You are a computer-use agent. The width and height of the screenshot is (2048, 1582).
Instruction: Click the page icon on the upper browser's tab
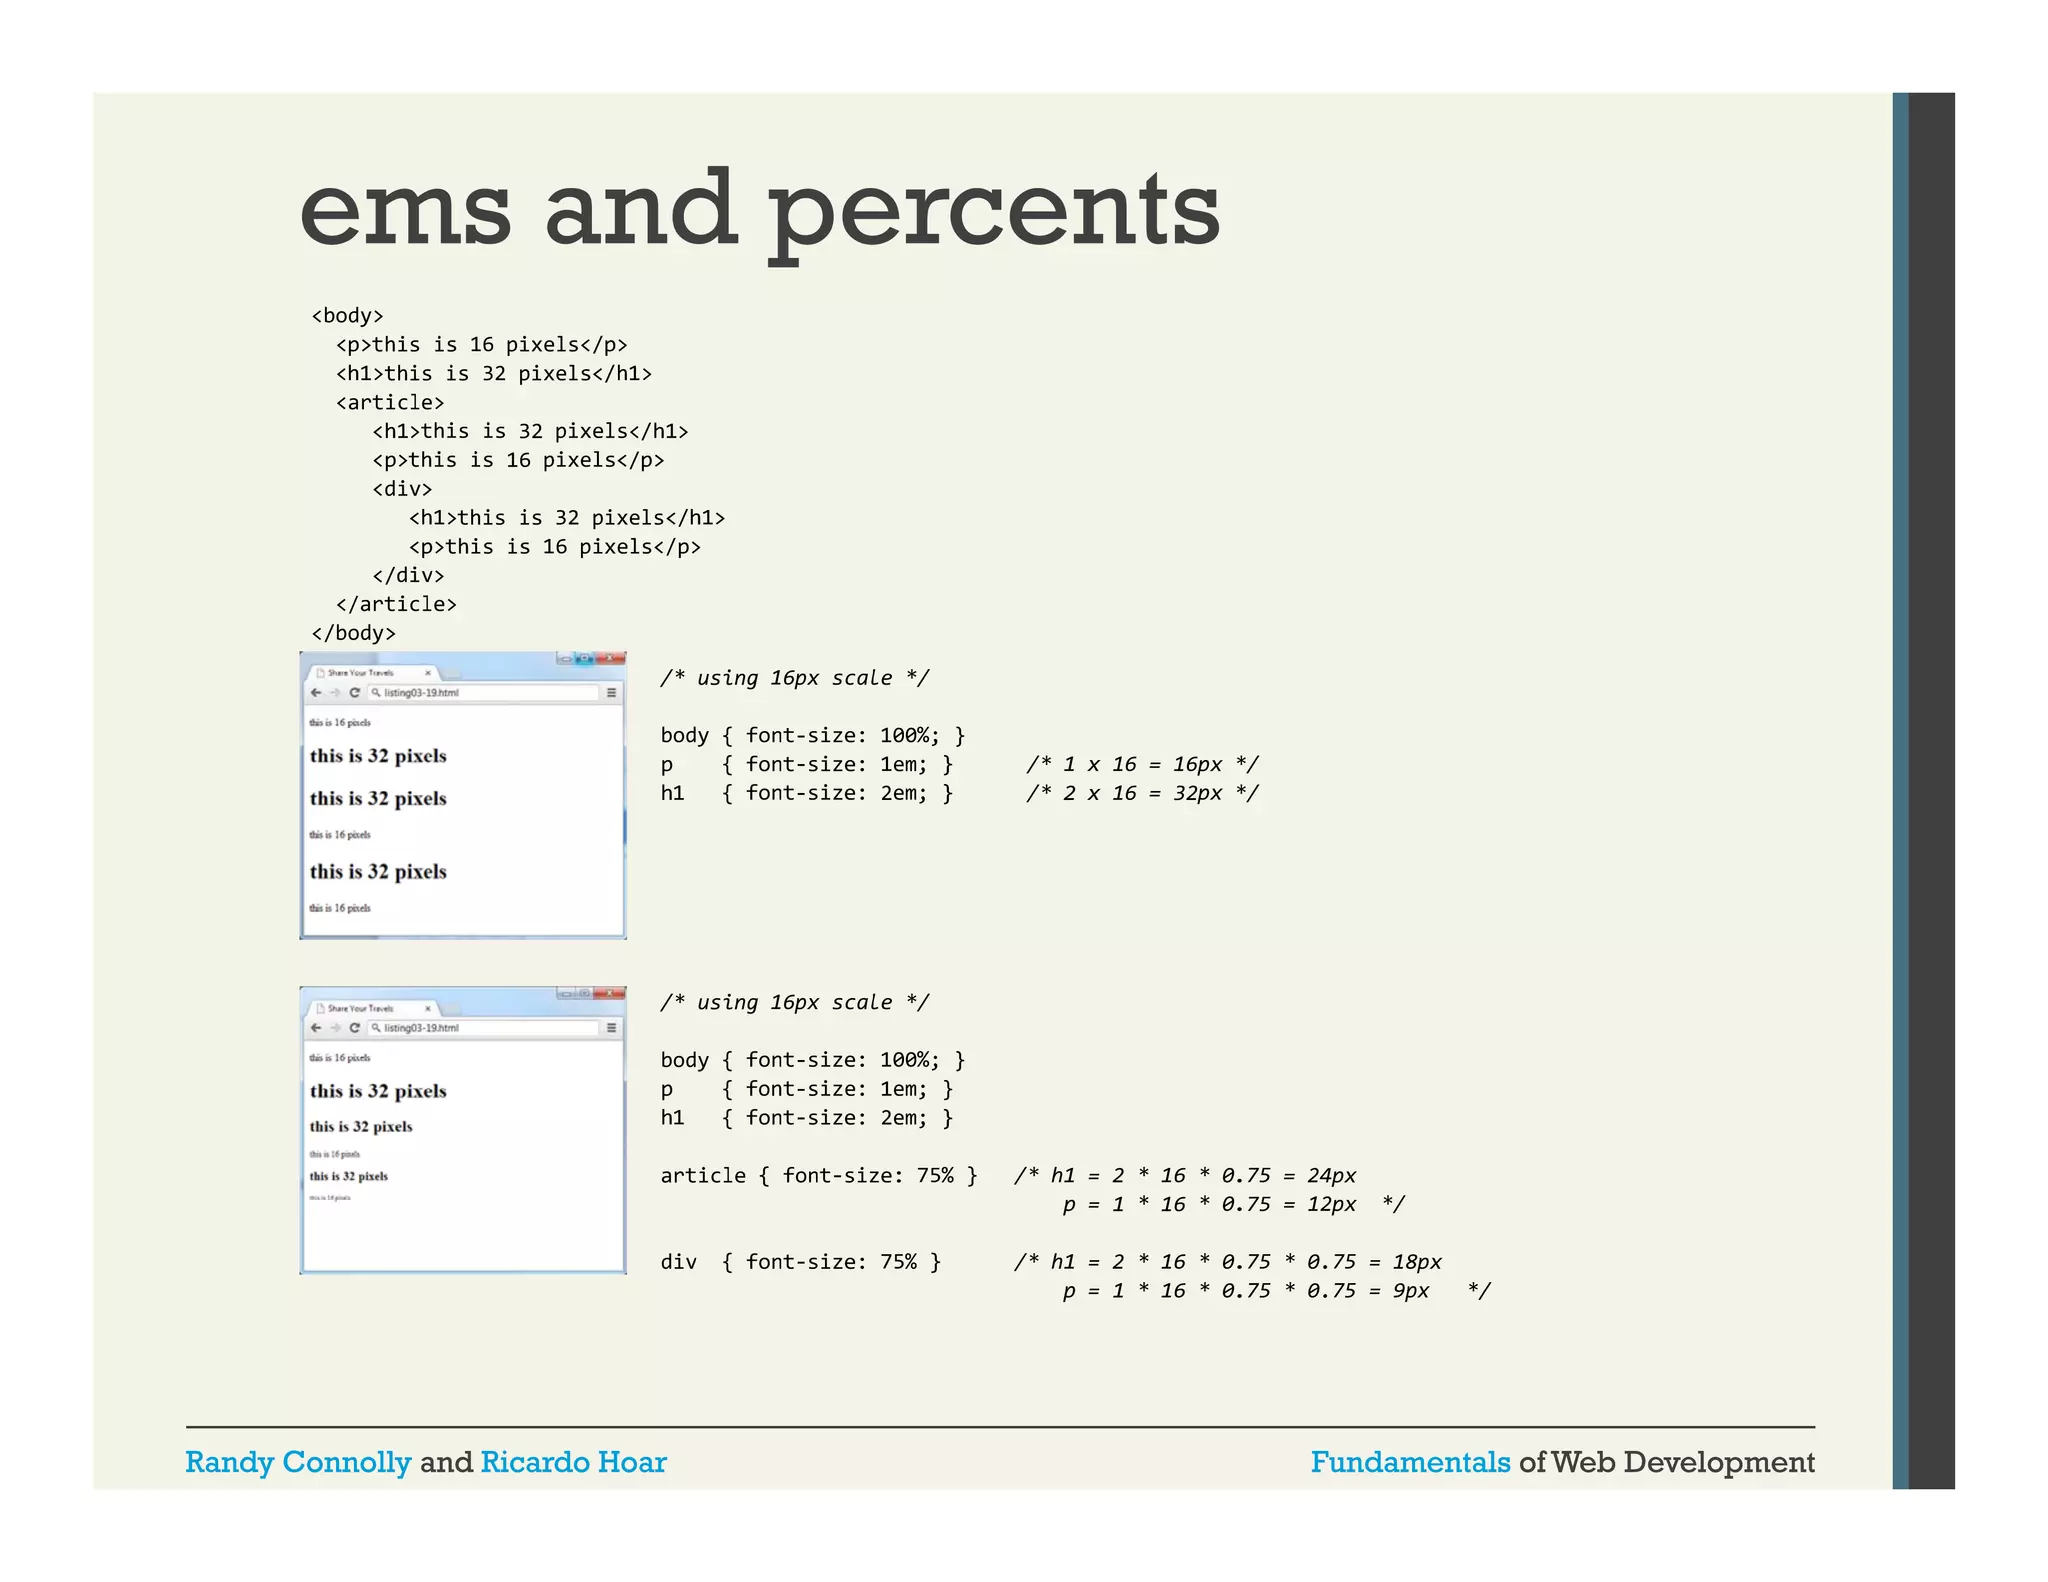click(x=321, y=673)
